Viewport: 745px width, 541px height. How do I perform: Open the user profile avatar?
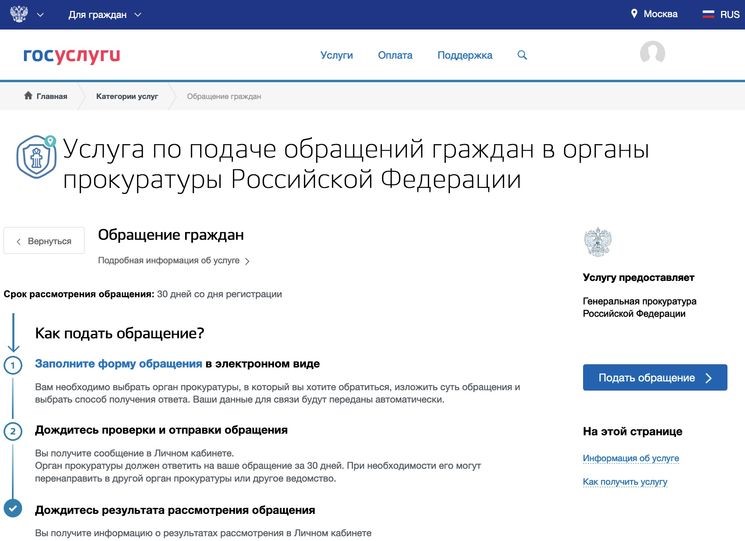tap(652, 52)
